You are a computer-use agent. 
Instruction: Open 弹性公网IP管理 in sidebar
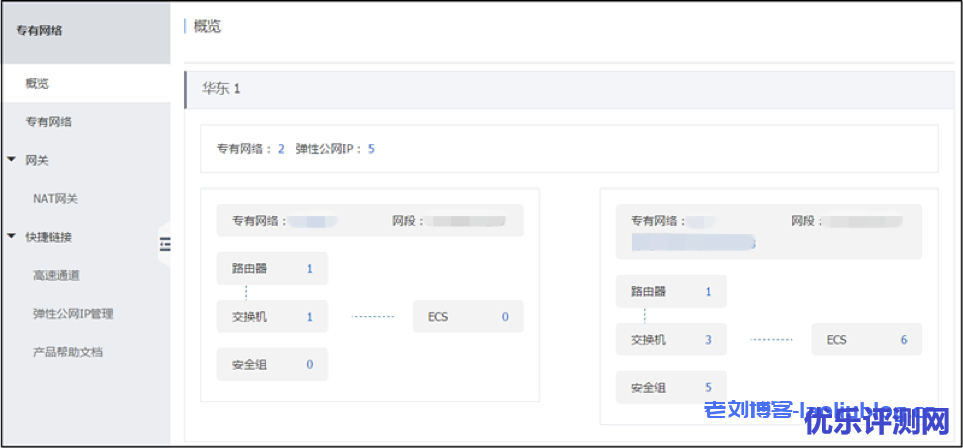point(73,313)
